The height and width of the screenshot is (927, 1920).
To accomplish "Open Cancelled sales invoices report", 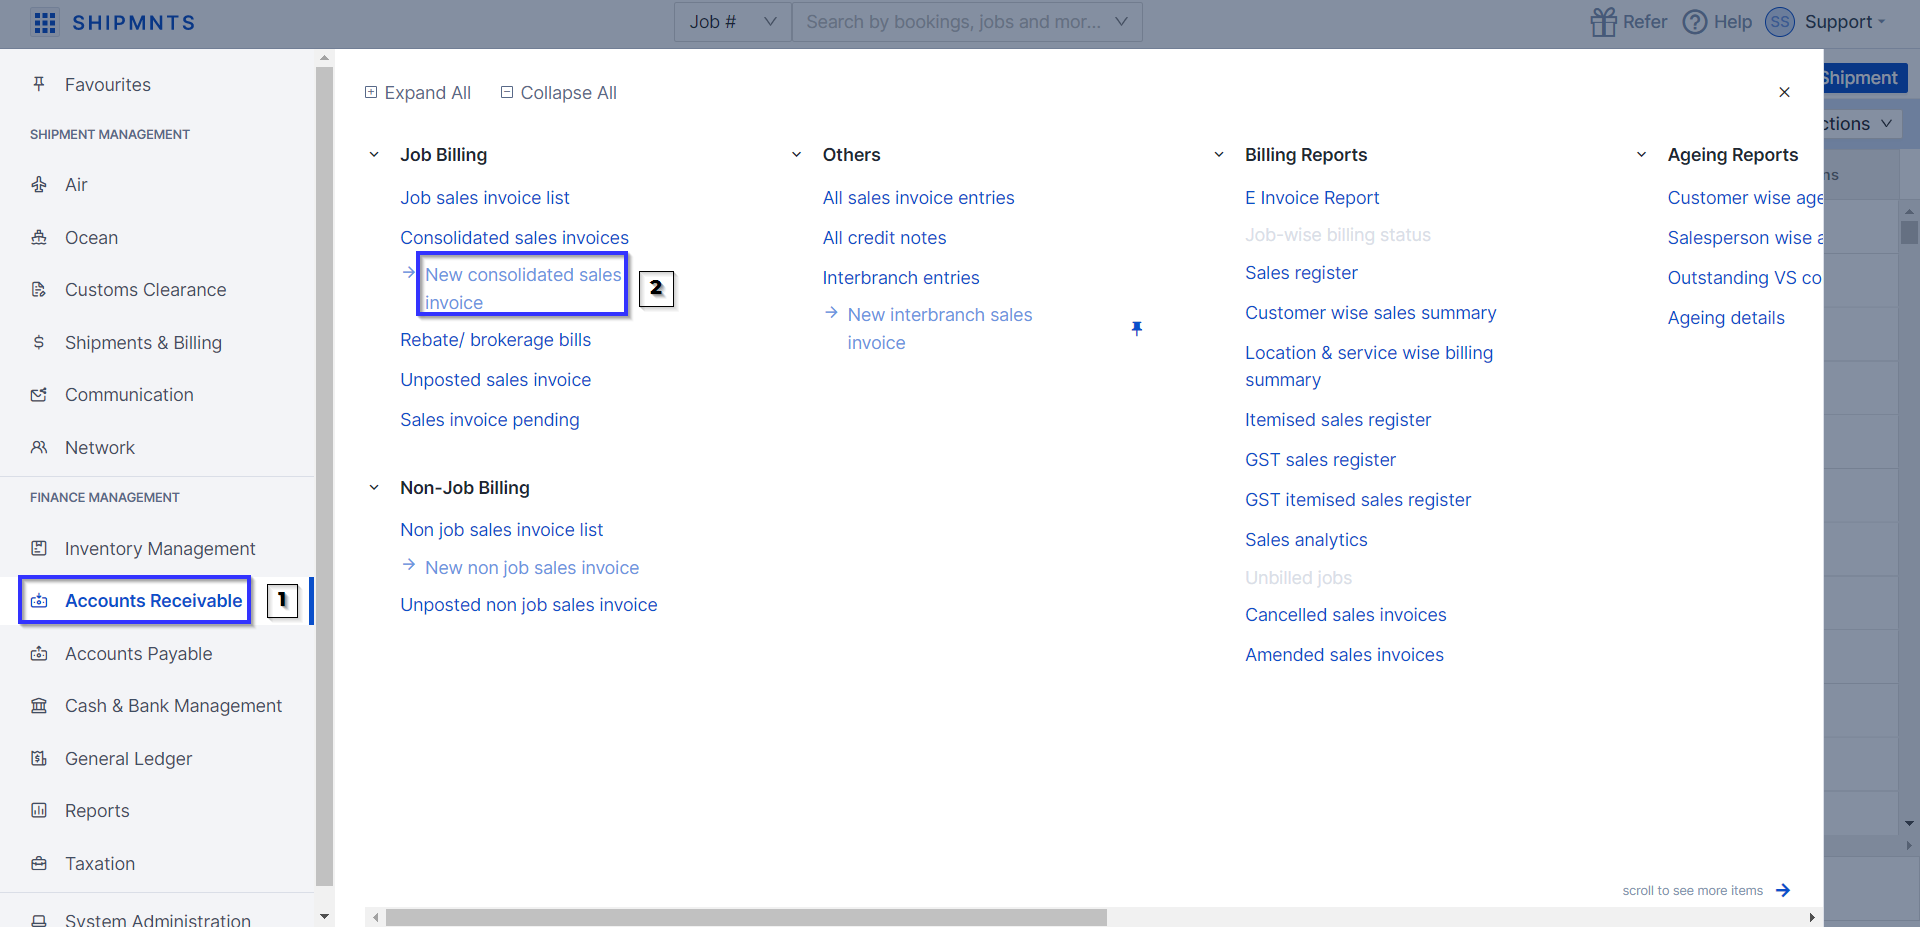I will pyautogui.click(x=1345, y=614).
